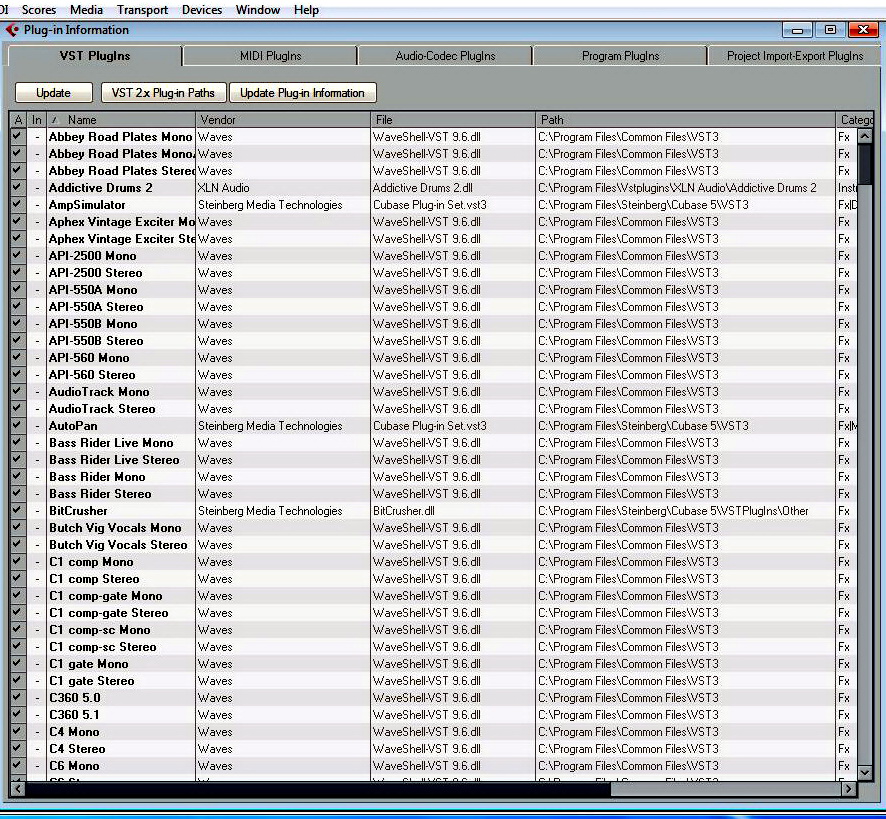886x819 pixels.
Task: Click the Cubase logo icon in title bar
Action: tap(12, 30)
